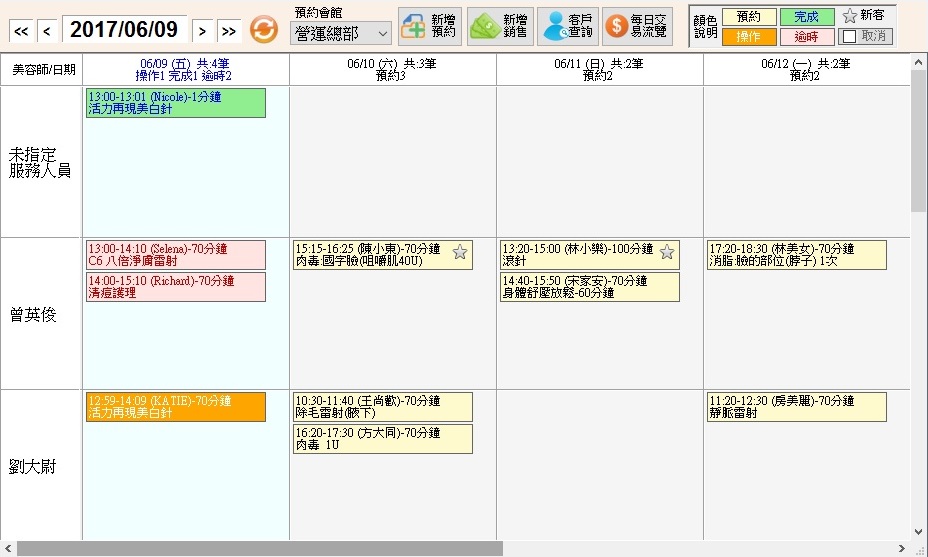Open 每日交易流覽 daily transactions
This screenshot has height=557, width=928.
[639, 26]
